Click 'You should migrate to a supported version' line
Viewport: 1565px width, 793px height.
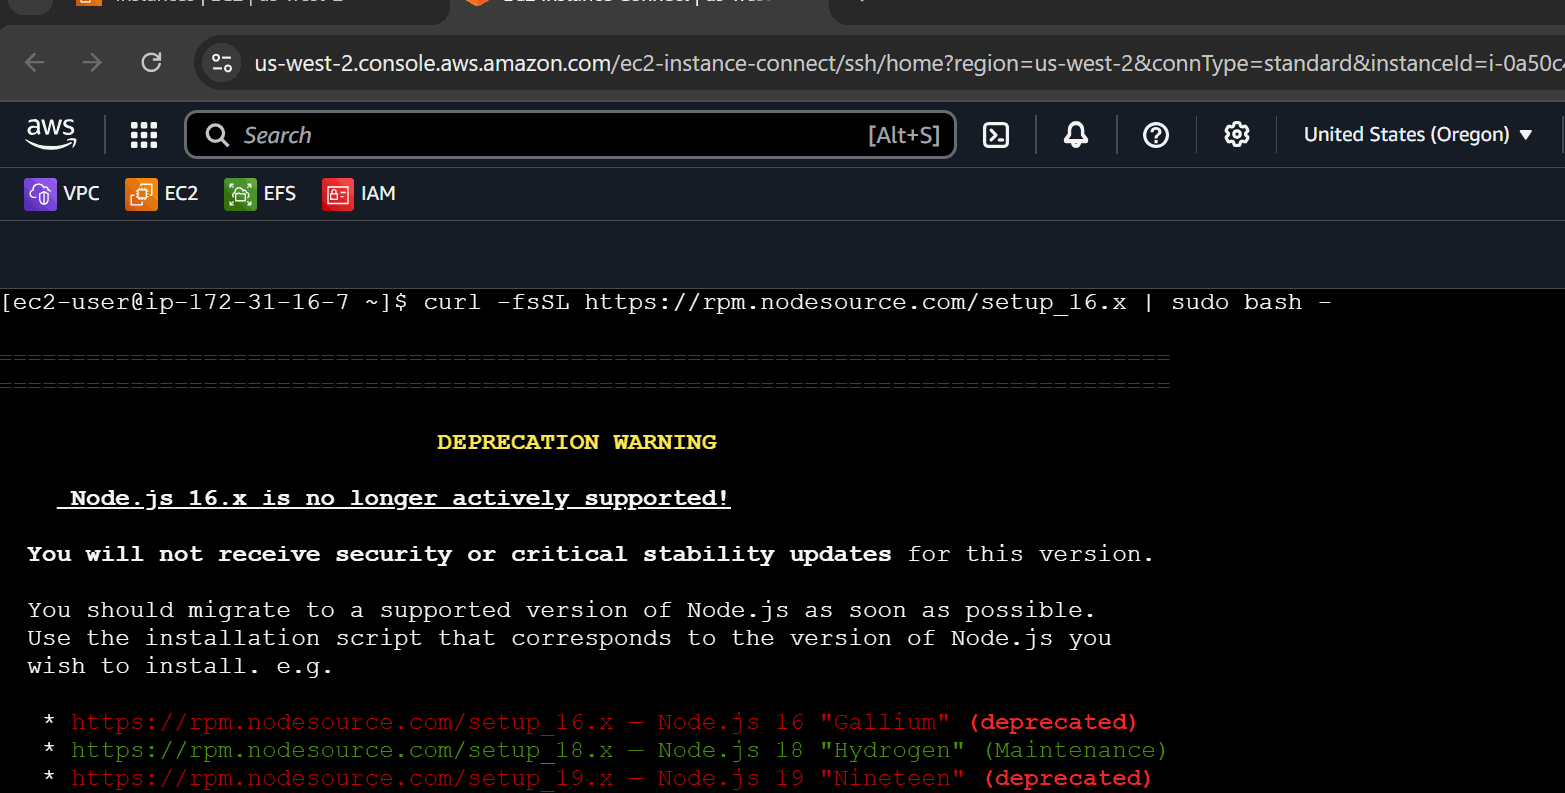pos(561,610)
